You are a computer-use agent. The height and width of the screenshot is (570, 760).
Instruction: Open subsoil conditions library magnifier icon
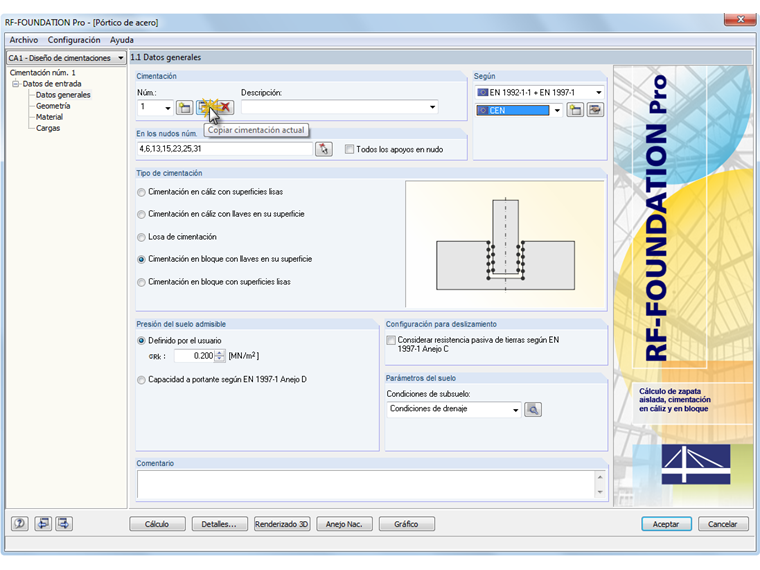(x=533, y=410)
